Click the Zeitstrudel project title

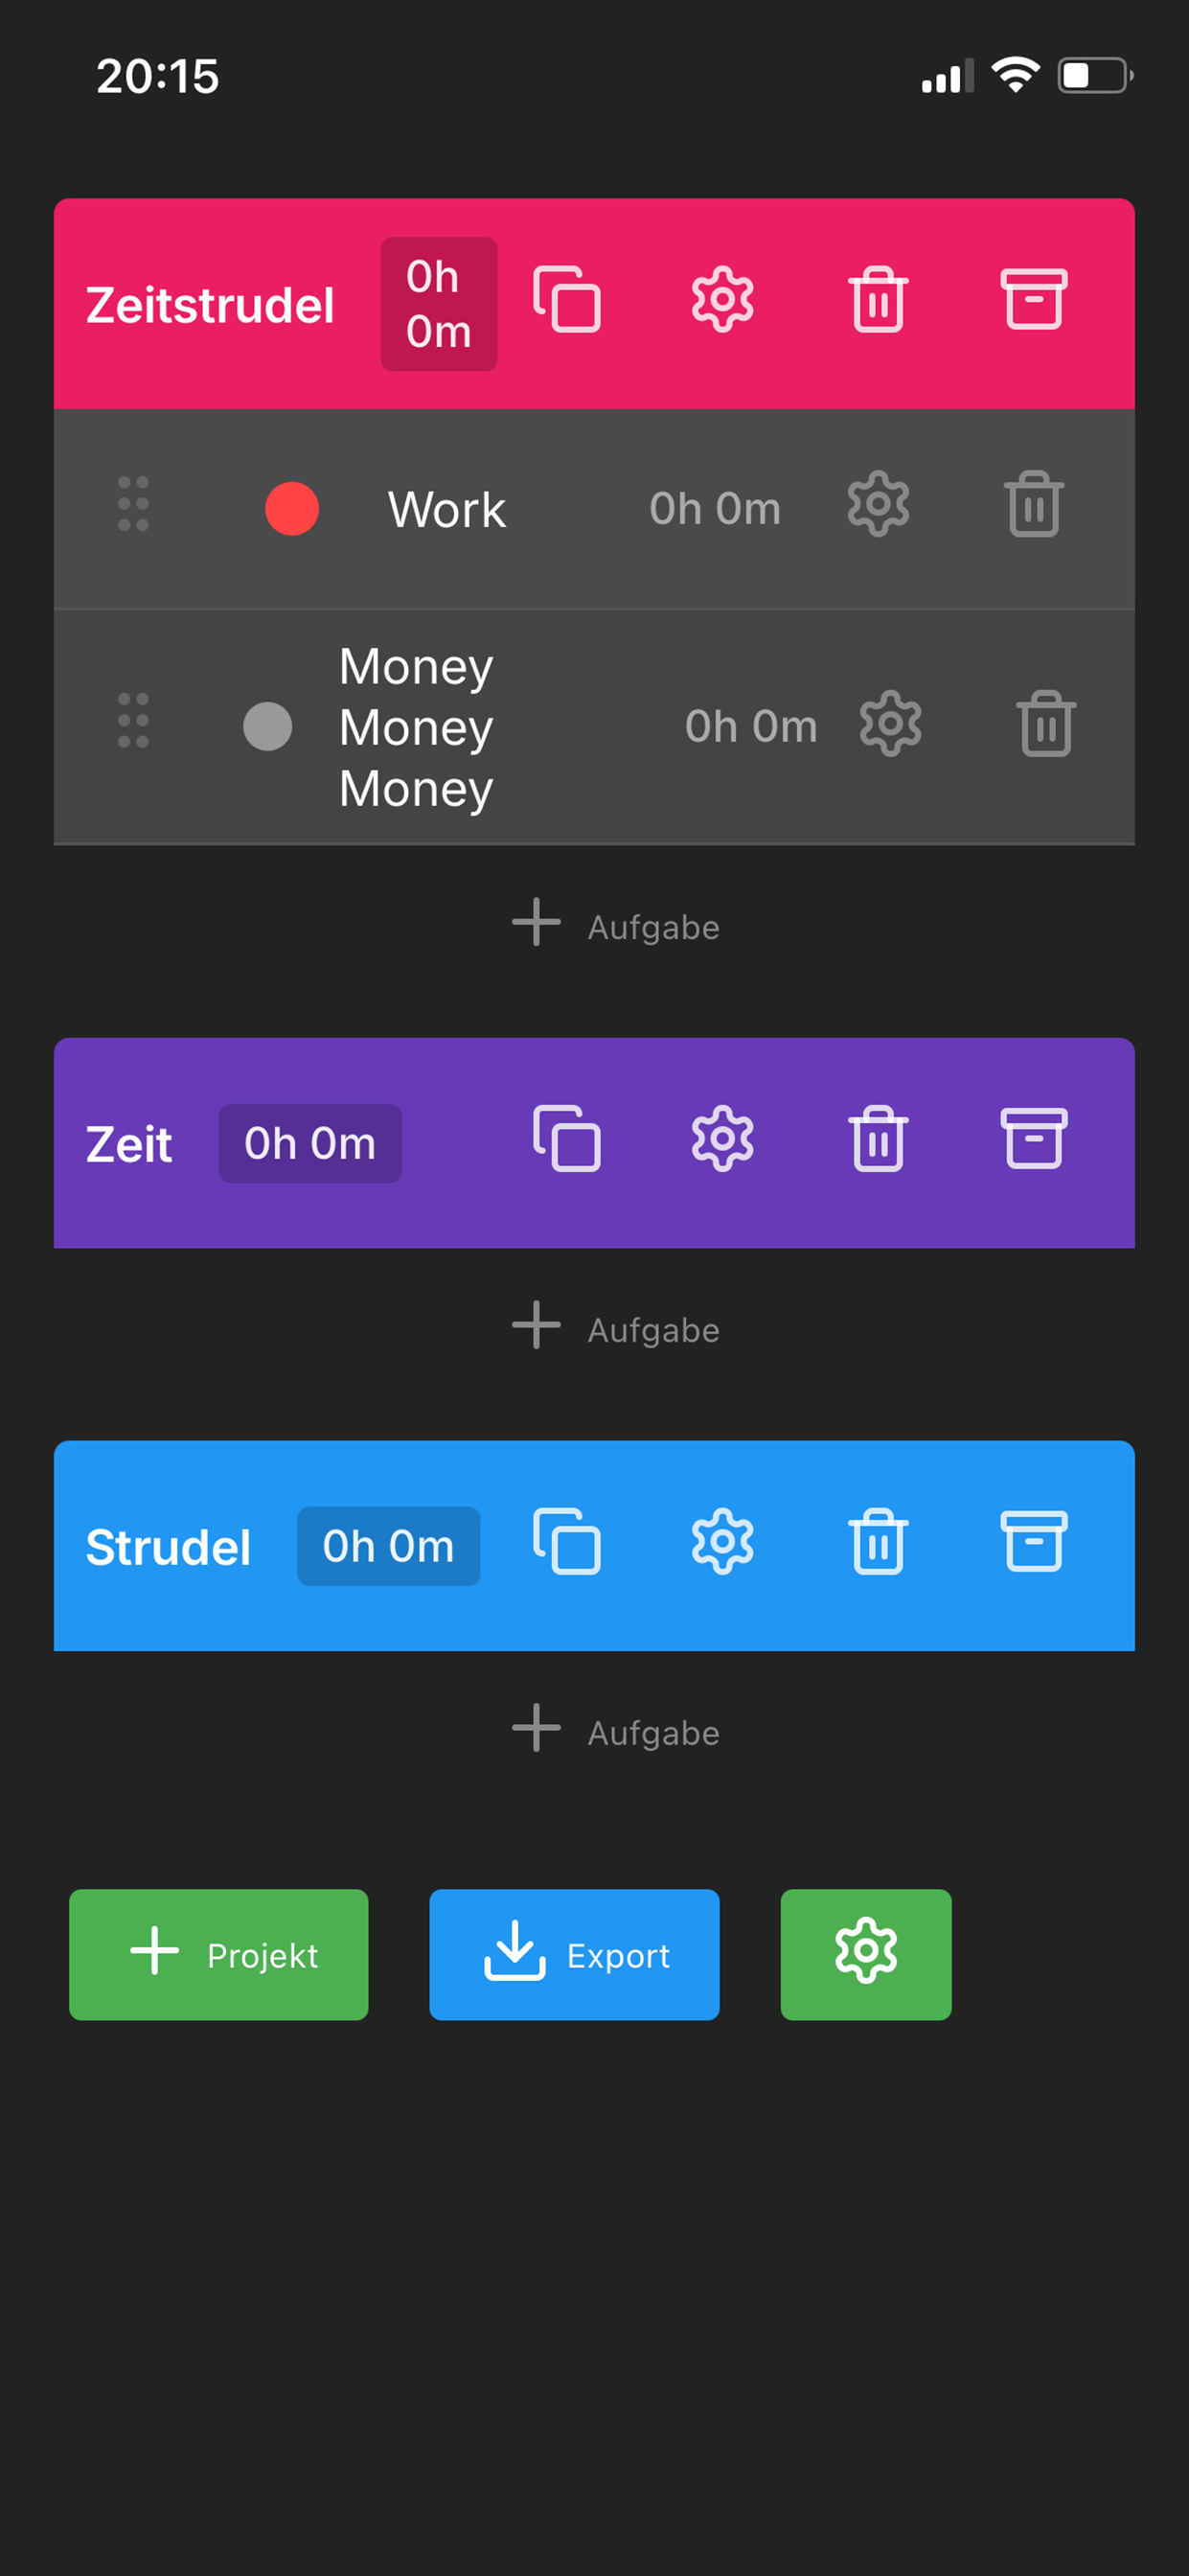(x=210, y=305)
